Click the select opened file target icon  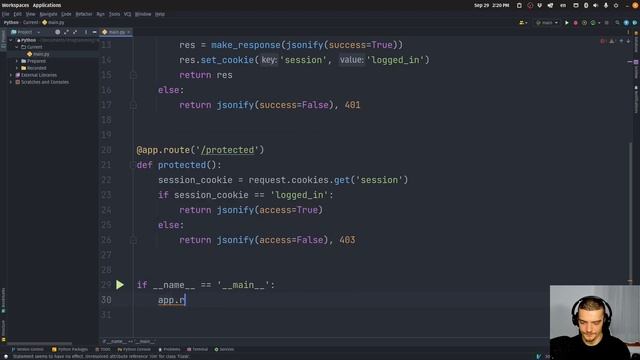pos(57,32)
